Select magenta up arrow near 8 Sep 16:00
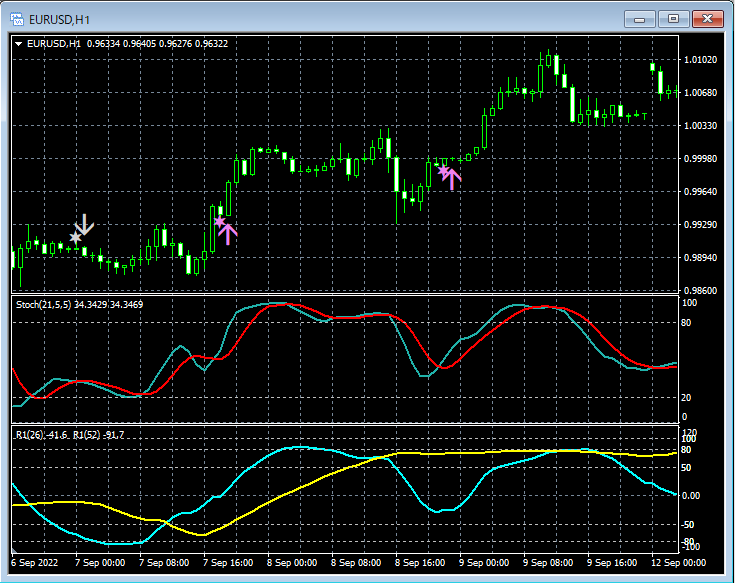 [452, 179]
